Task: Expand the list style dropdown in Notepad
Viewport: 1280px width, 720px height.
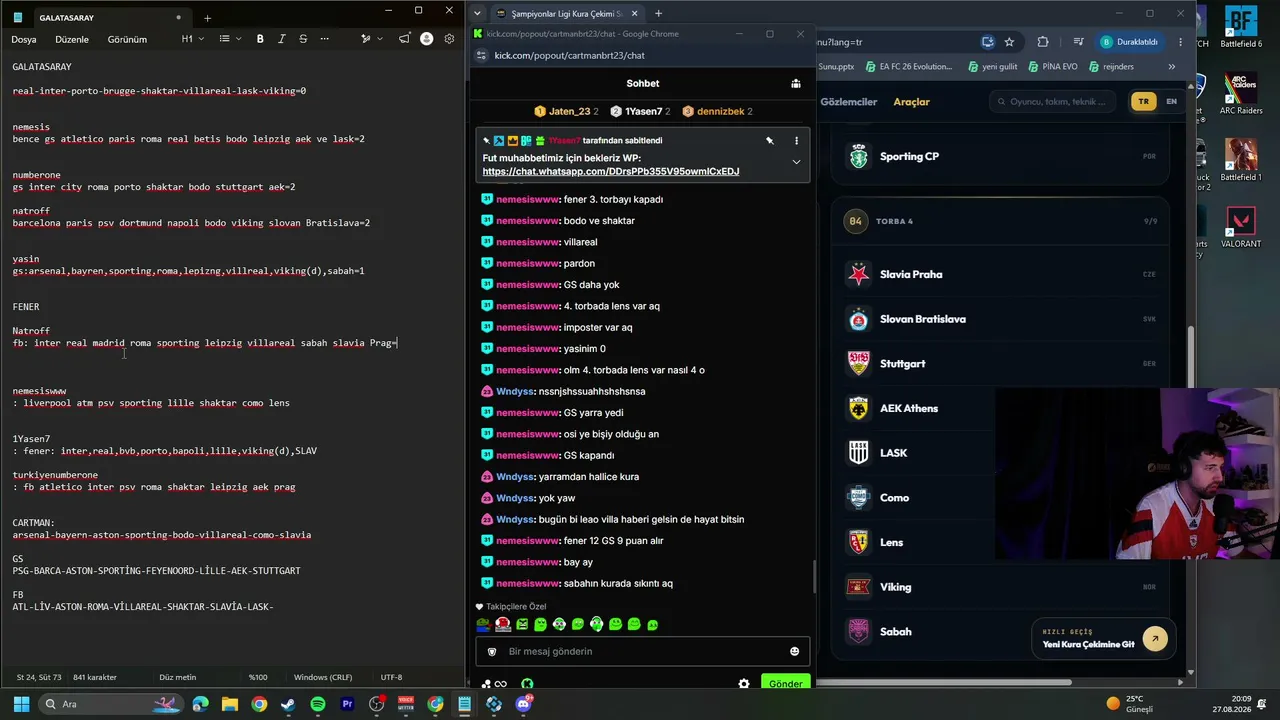Action: [229, 39]
